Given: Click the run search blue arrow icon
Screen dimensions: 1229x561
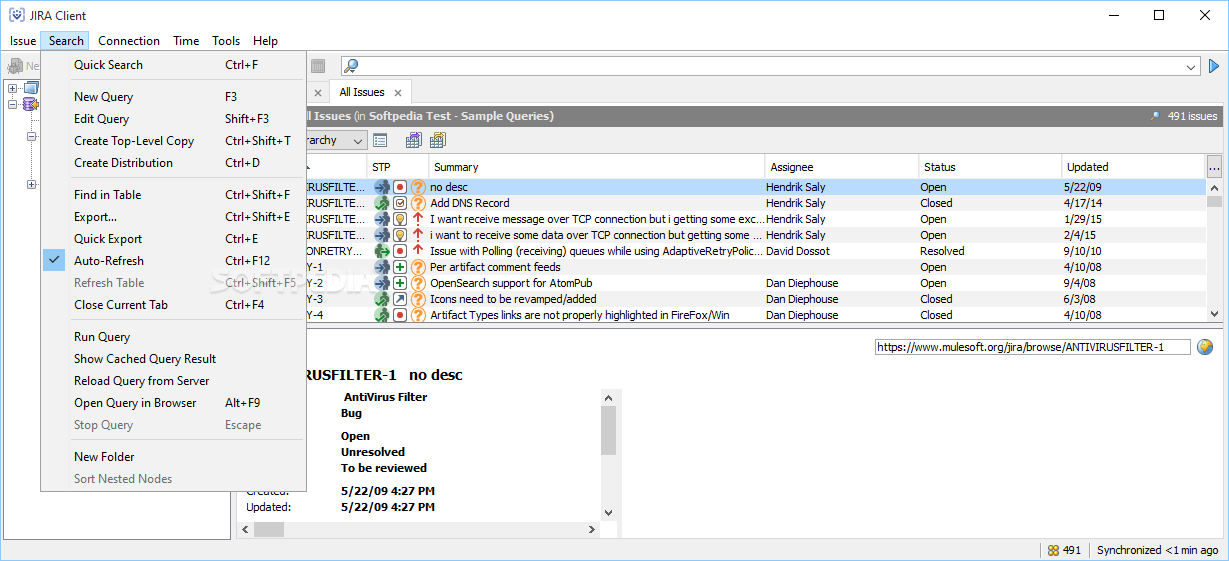Looking at the screenshot, I should coord(1214,66).
